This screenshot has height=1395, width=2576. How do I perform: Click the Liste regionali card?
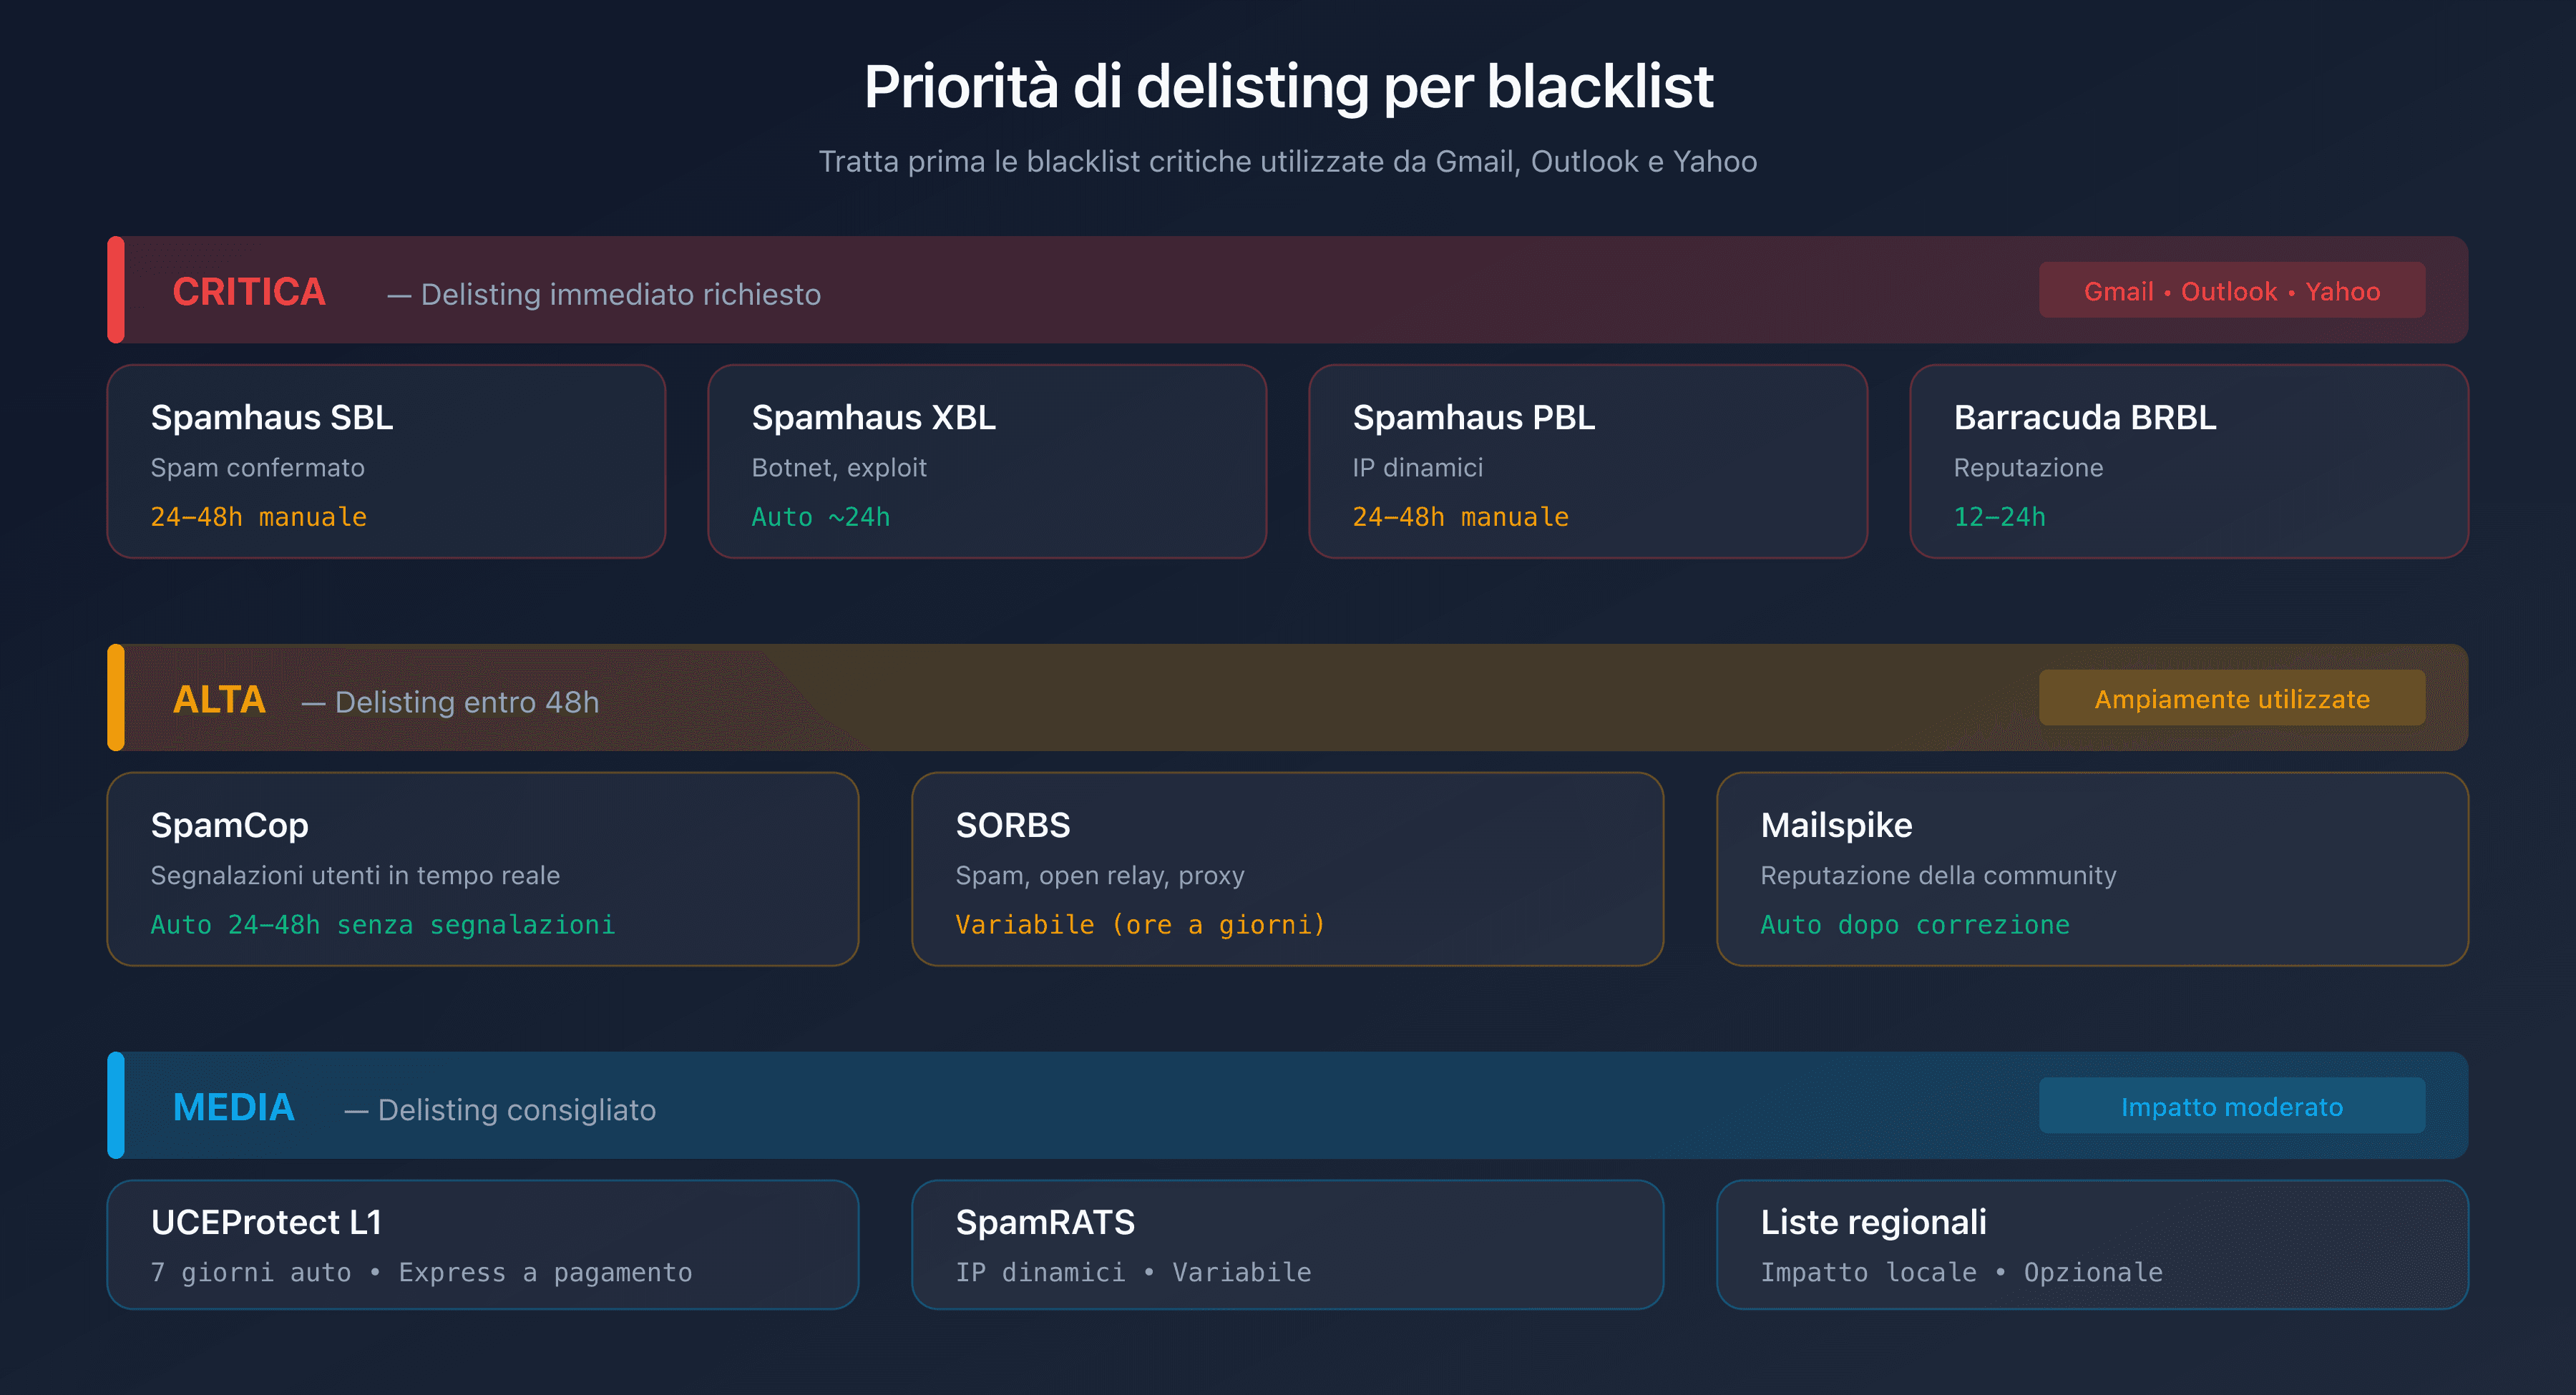coord(2093,1244)
